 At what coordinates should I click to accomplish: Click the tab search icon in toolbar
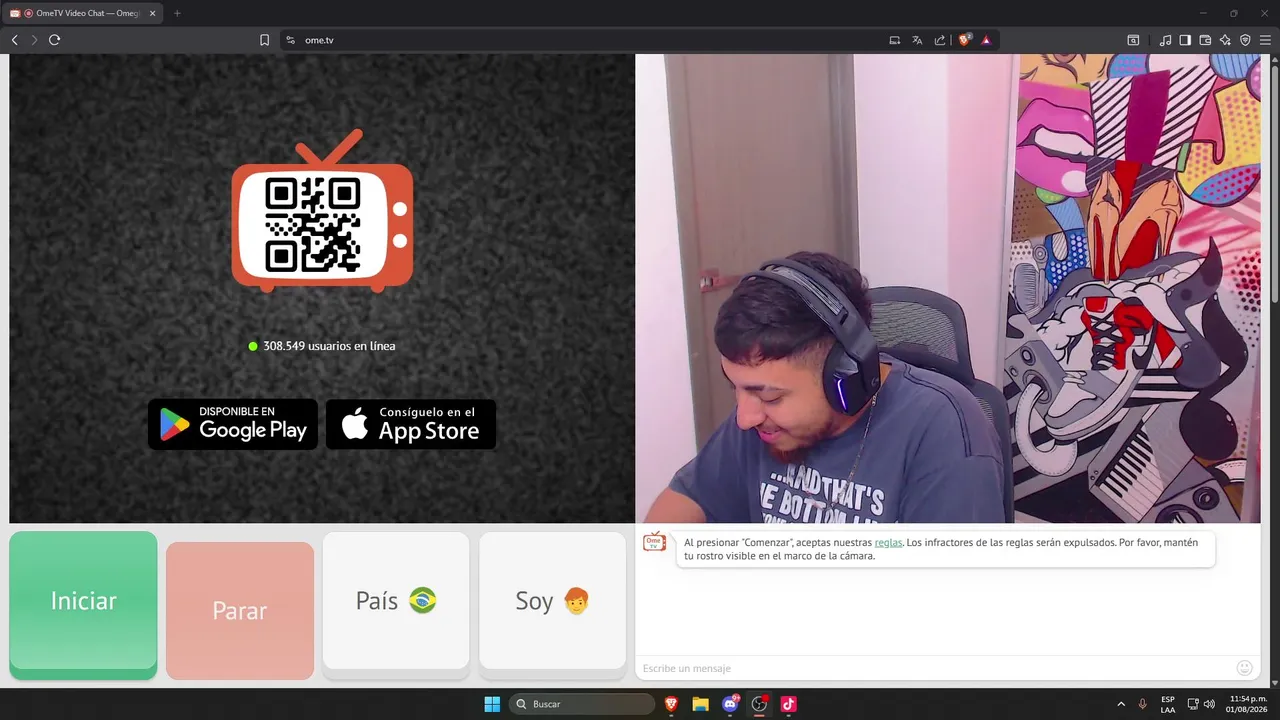[1133, 40]
